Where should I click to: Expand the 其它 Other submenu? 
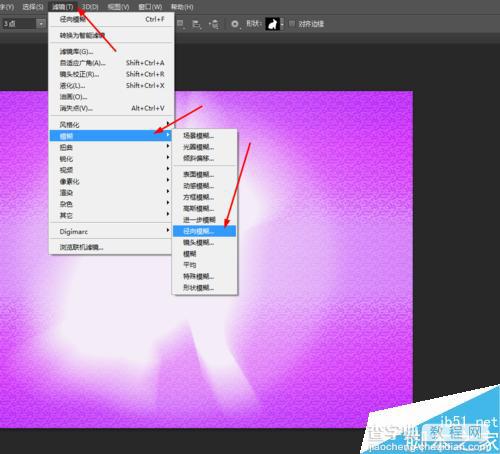click(x=111, y=215)
